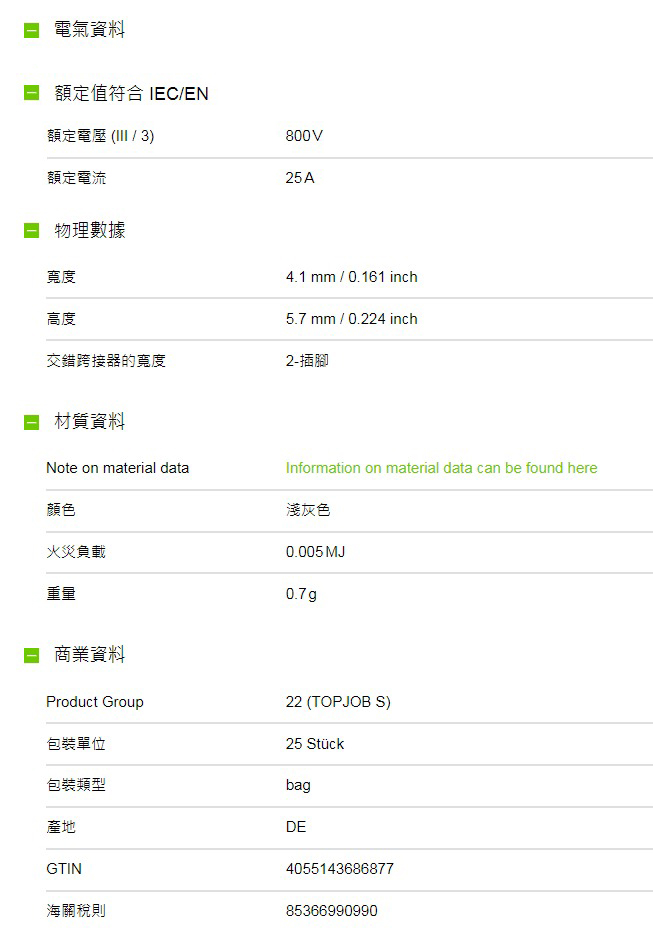
Task: Collapse the 電氣資料 section
Action: pyautogui.click(x=31, y=30)
